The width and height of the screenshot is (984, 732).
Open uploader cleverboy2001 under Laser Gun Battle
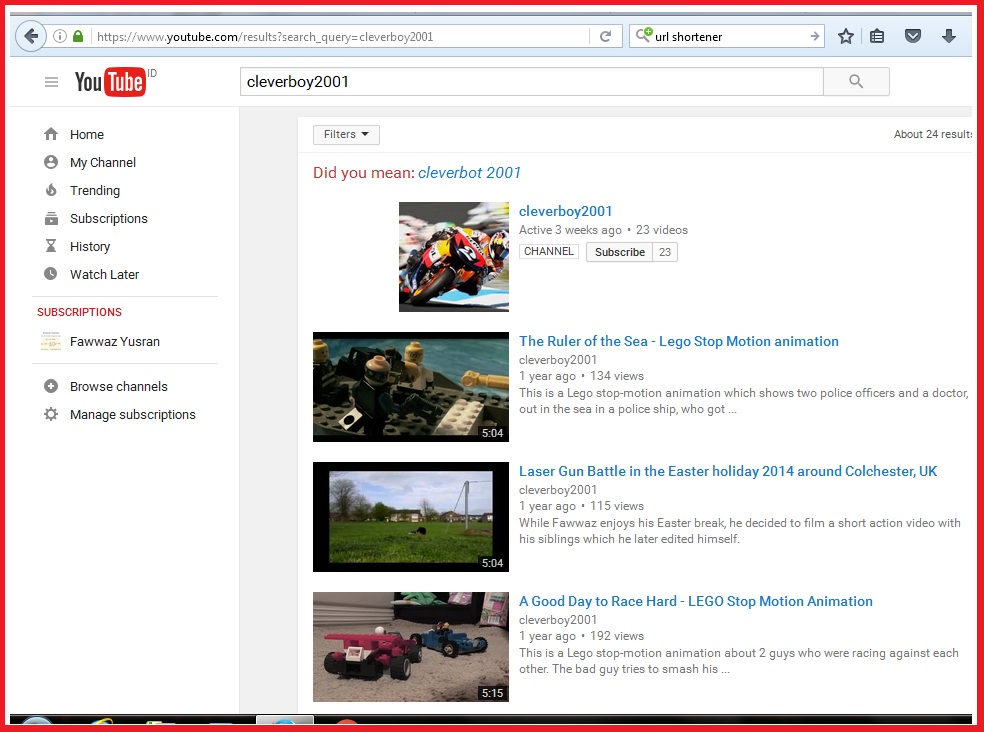pos(557,490)
